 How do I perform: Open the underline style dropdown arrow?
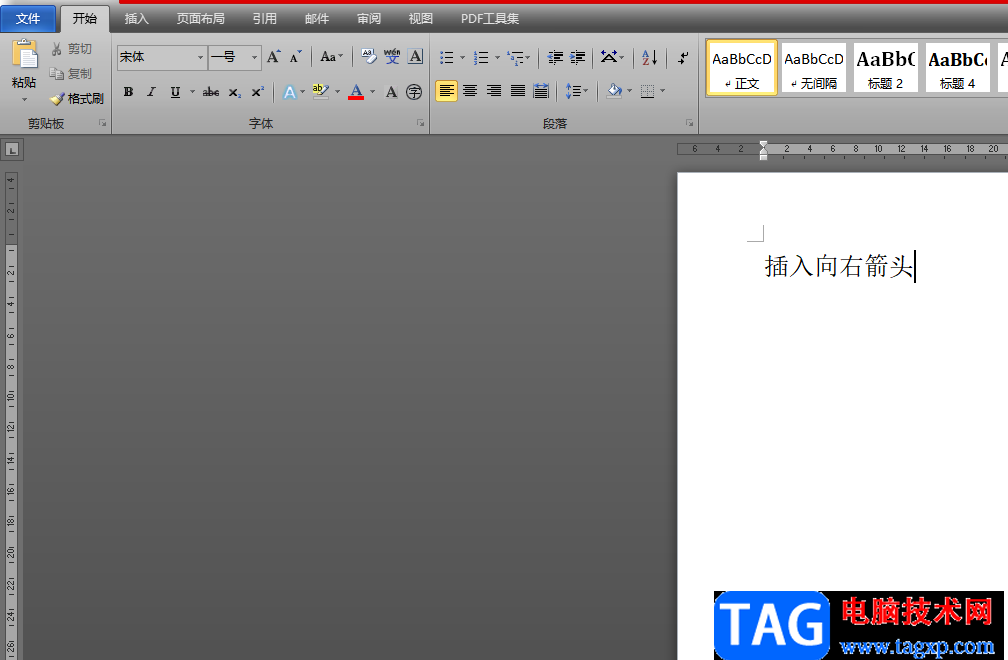coord(192,92)
